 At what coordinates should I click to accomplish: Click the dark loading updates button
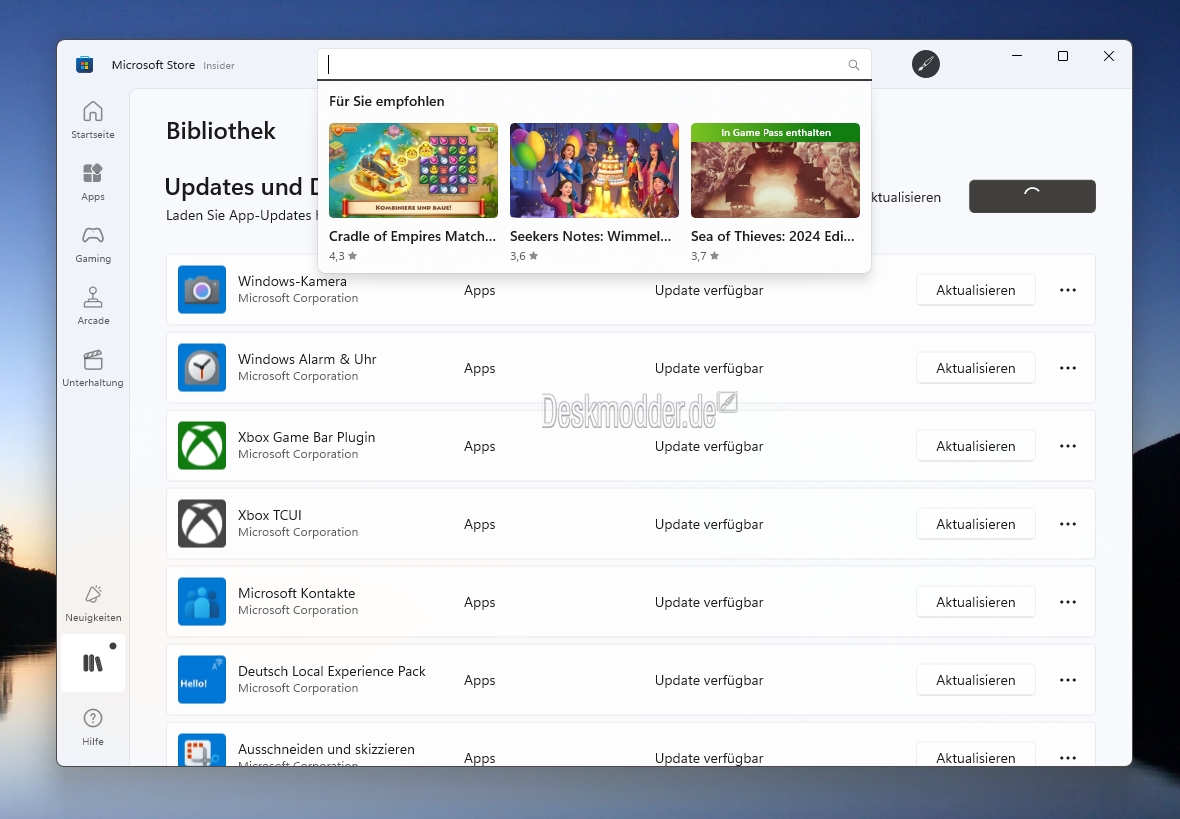(x=1032, y=196)
